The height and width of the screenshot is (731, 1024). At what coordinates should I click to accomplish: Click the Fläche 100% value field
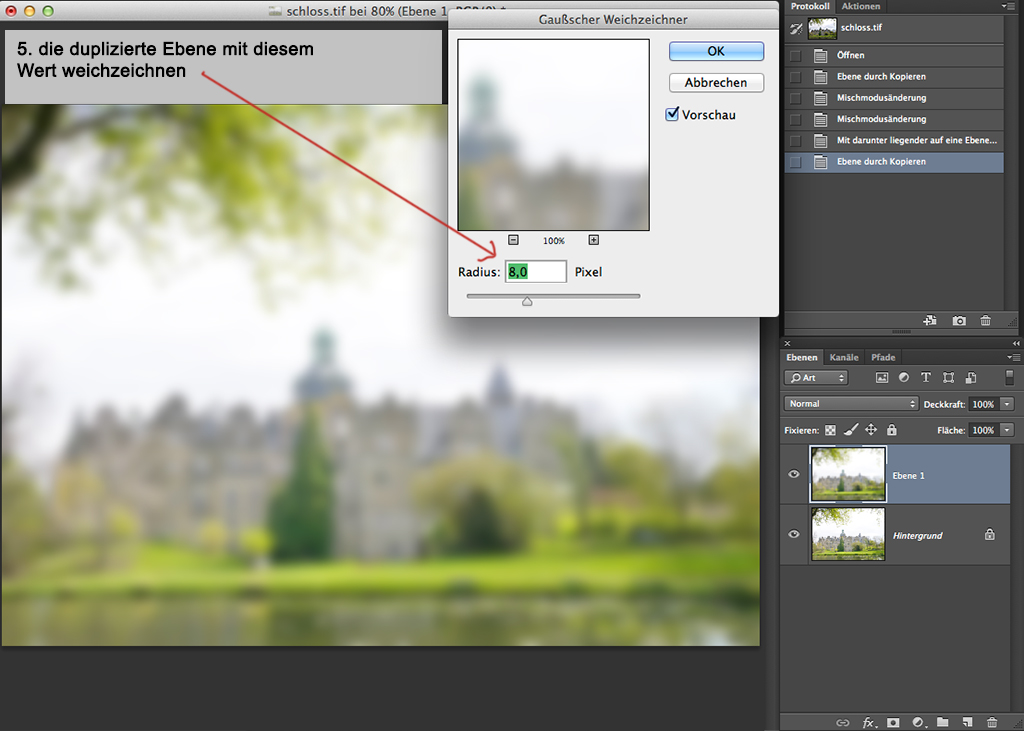click(x=983, y=430)
